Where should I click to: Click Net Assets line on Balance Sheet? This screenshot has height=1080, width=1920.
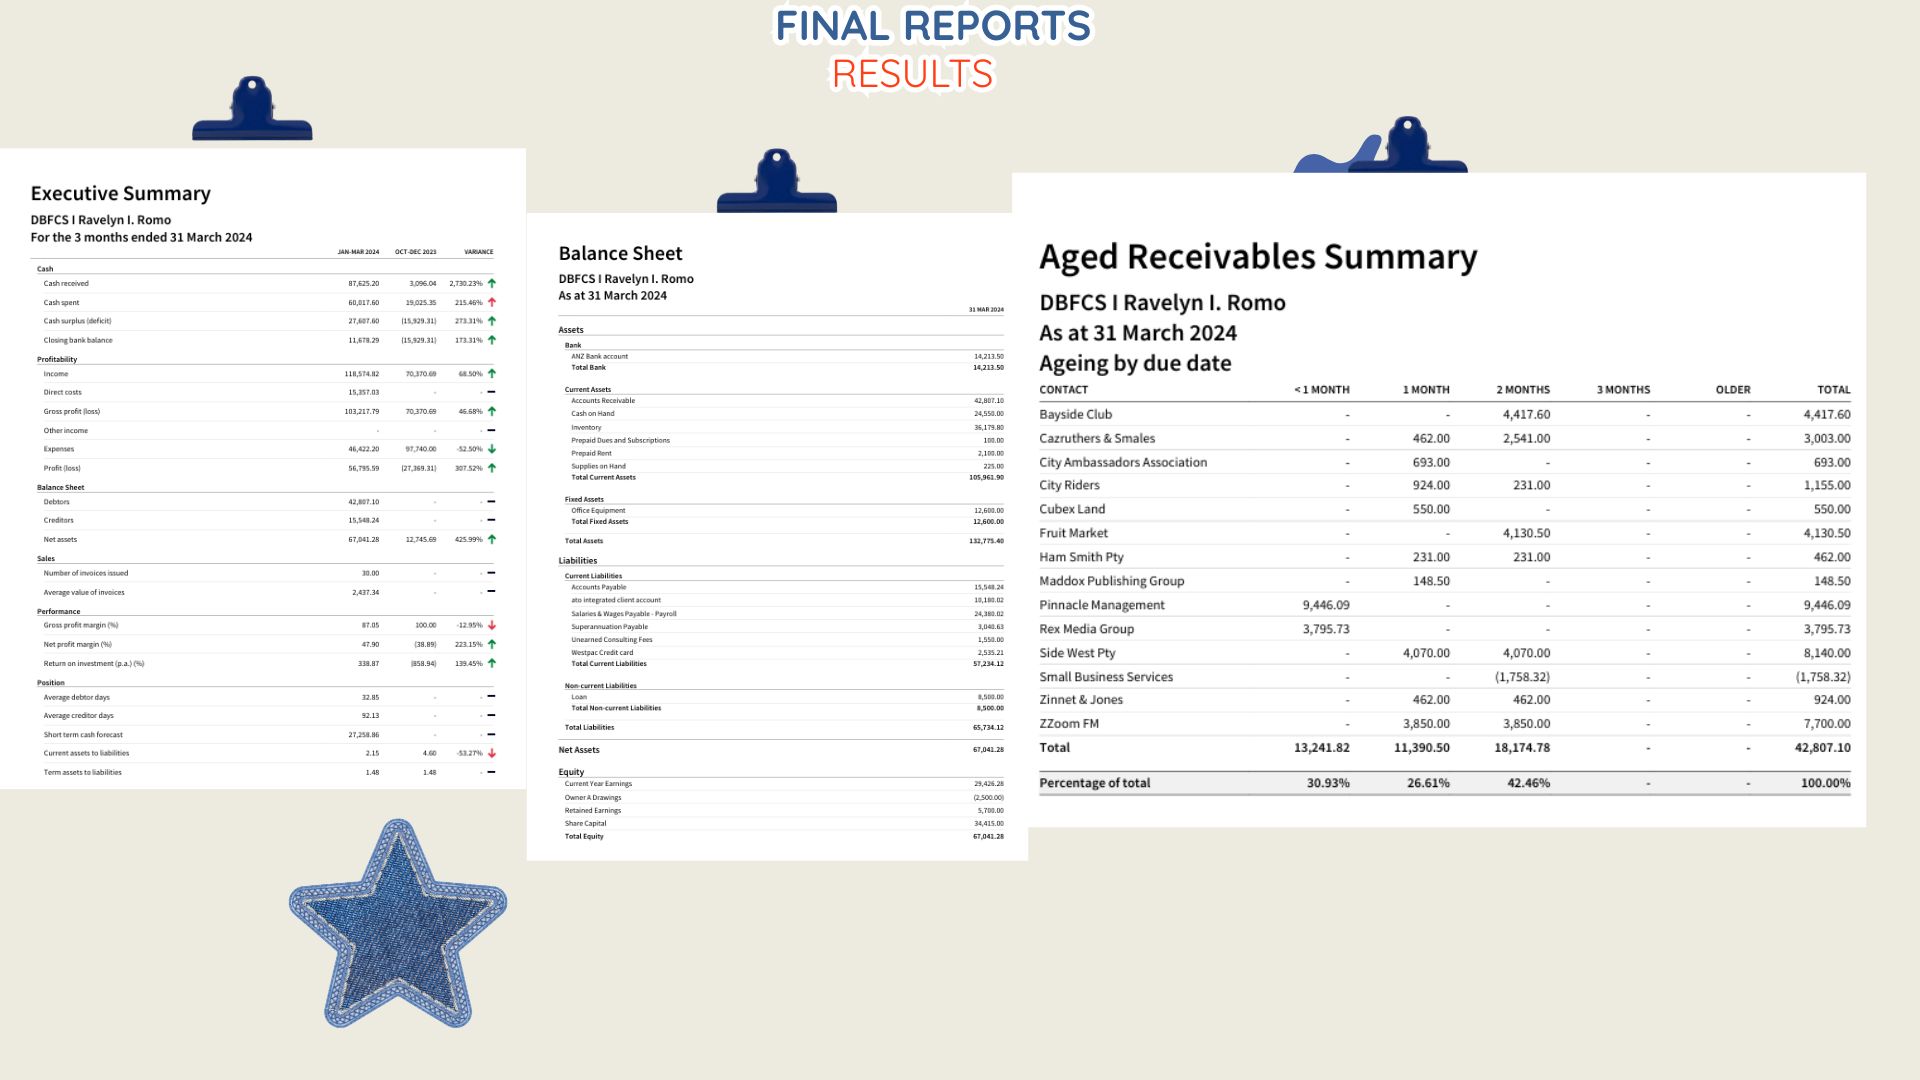coord(780,750)
